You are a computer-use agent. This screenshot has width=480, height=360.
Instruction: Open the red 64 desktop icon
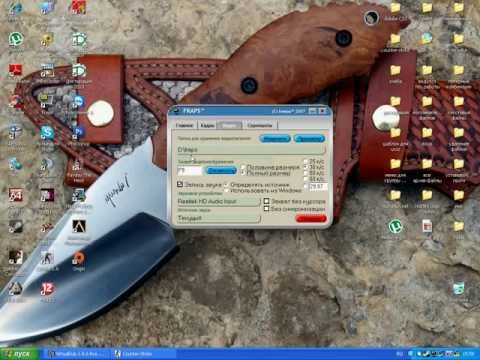pyautogui.click(x=15, y=195)
